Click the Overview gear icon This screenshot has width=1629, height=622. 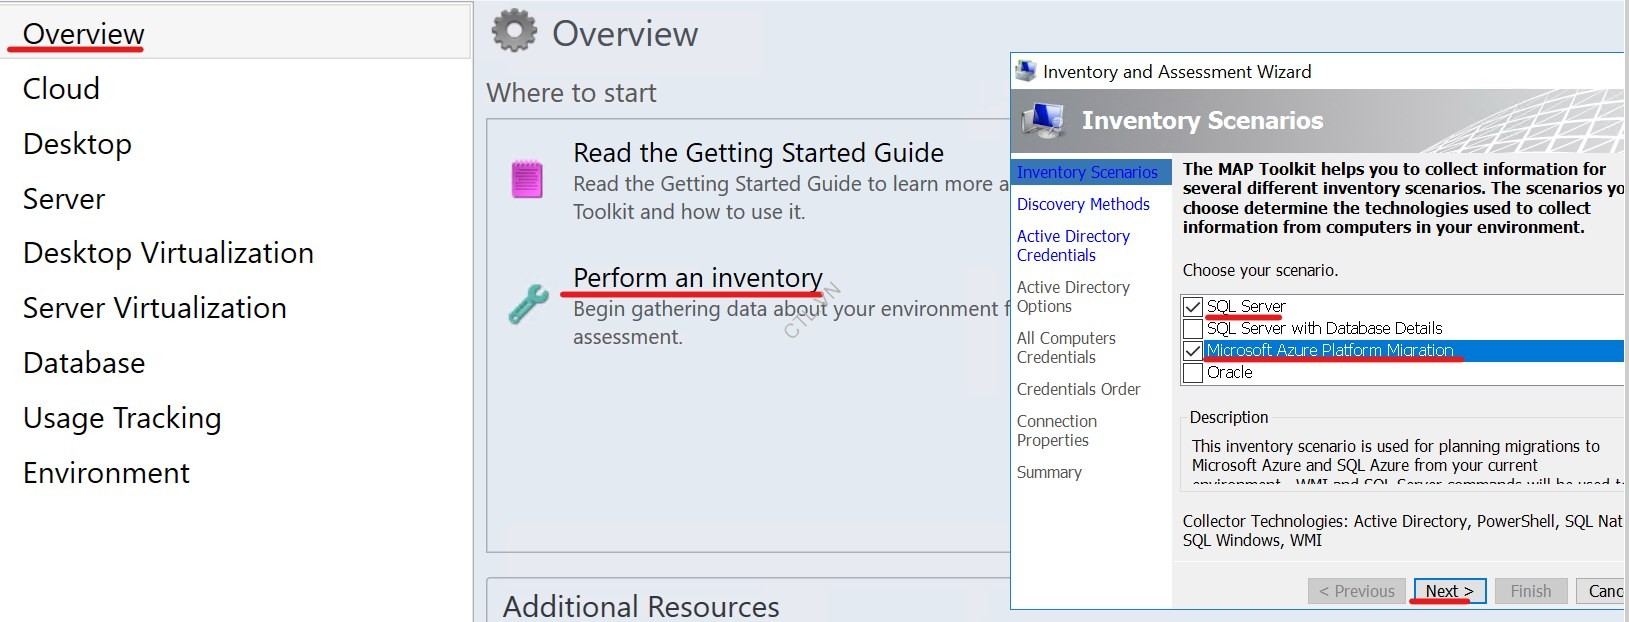point(516,31)
